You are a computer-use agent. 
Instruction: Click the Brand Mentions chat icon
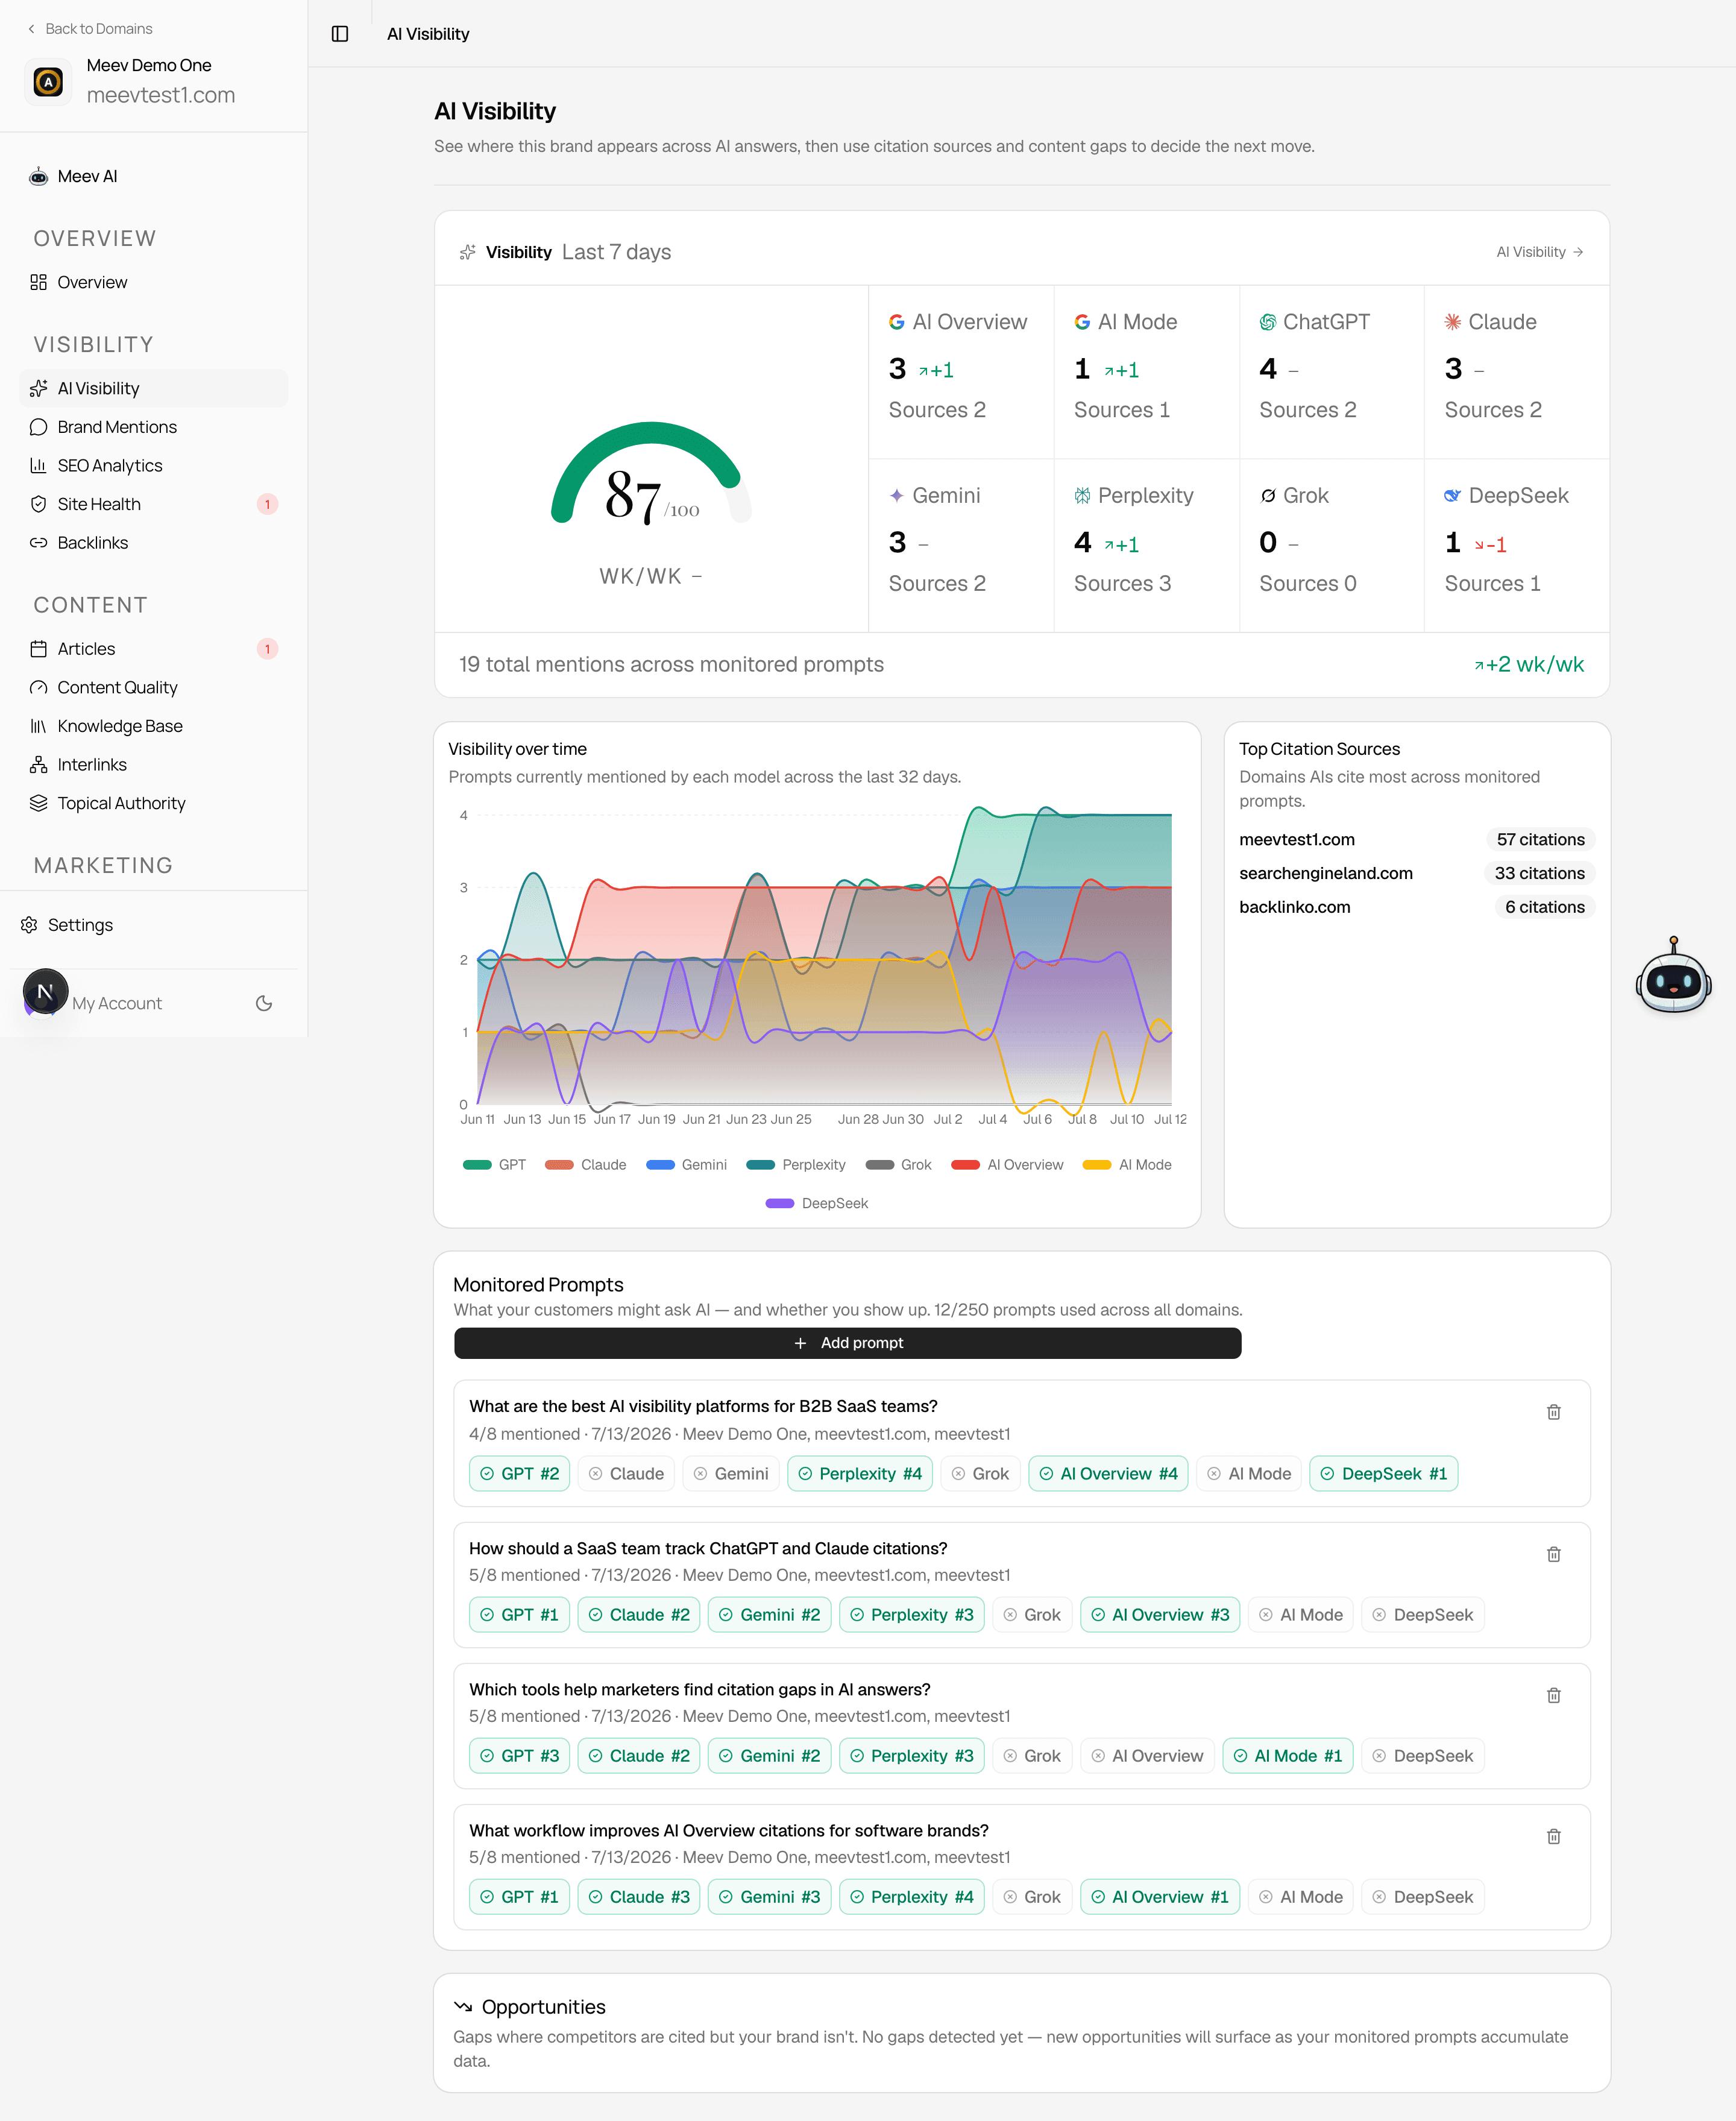pyautogui.click(x=38, y=427)
